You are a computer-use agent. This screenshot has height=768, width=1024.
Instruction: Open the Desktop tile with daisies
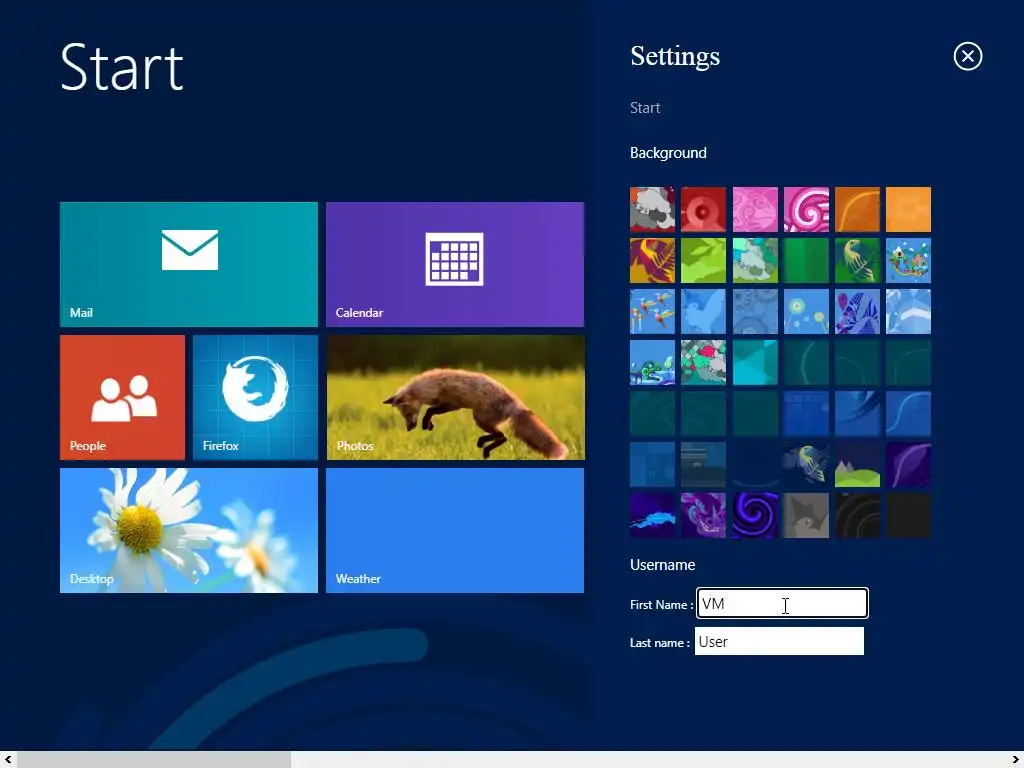point(189,530)
